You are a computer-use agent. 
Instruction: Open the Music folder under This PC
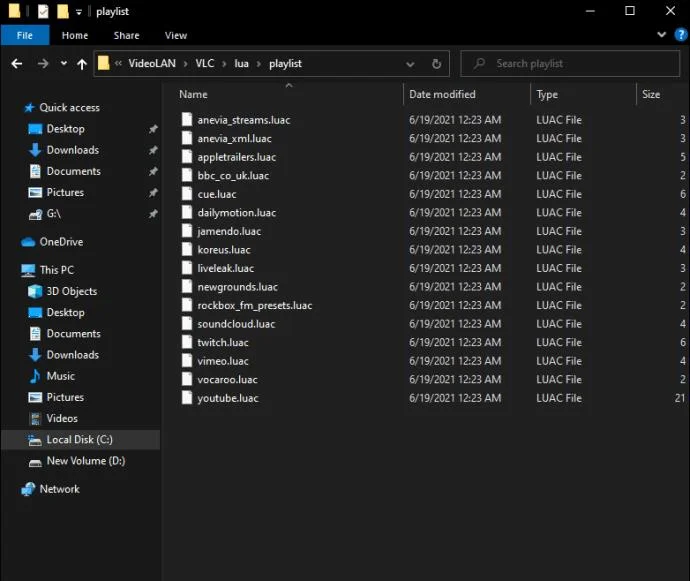tap(61, 376)
